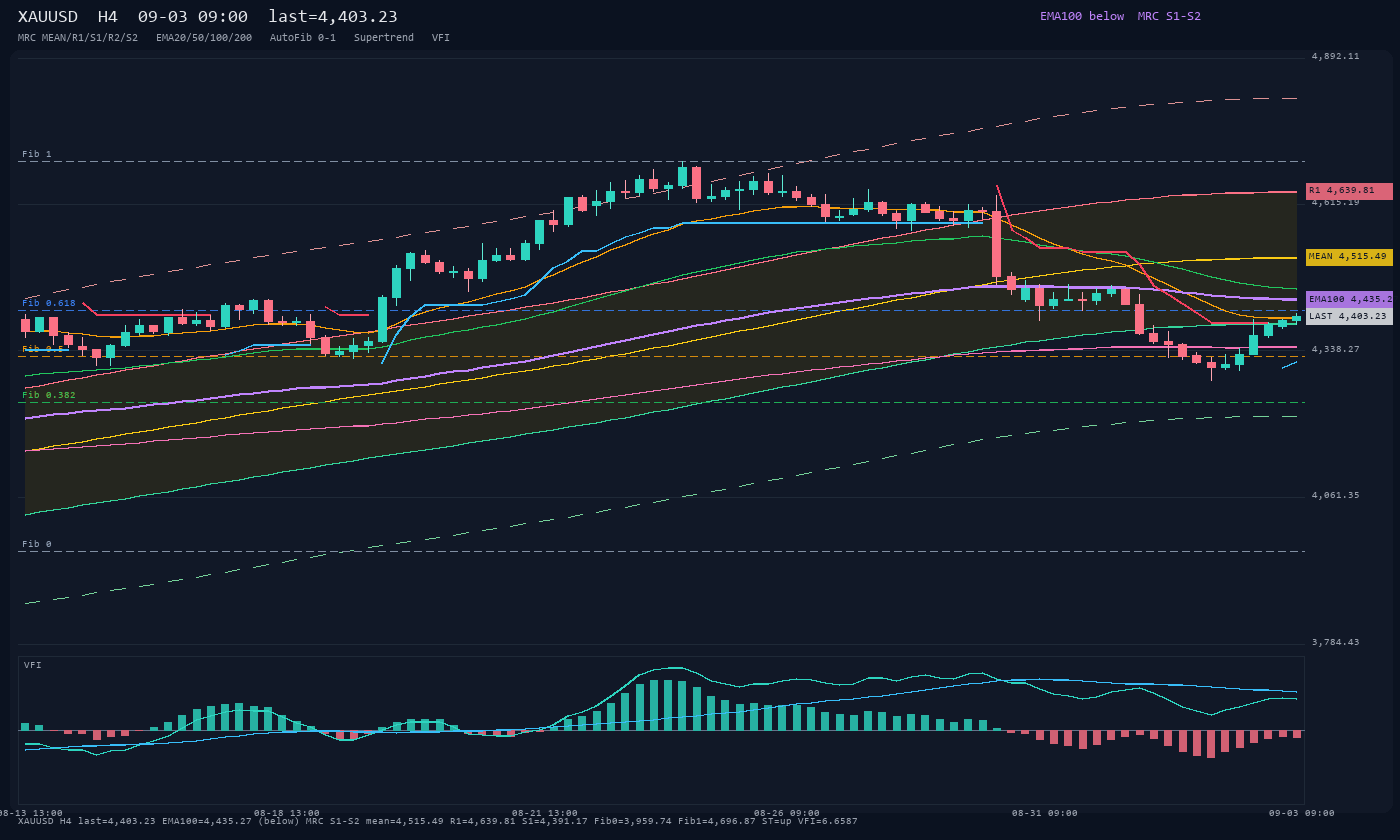Click the 08-18 13:00 time axis label
This screenshot has width=1400, height=840.
(287, 813)
